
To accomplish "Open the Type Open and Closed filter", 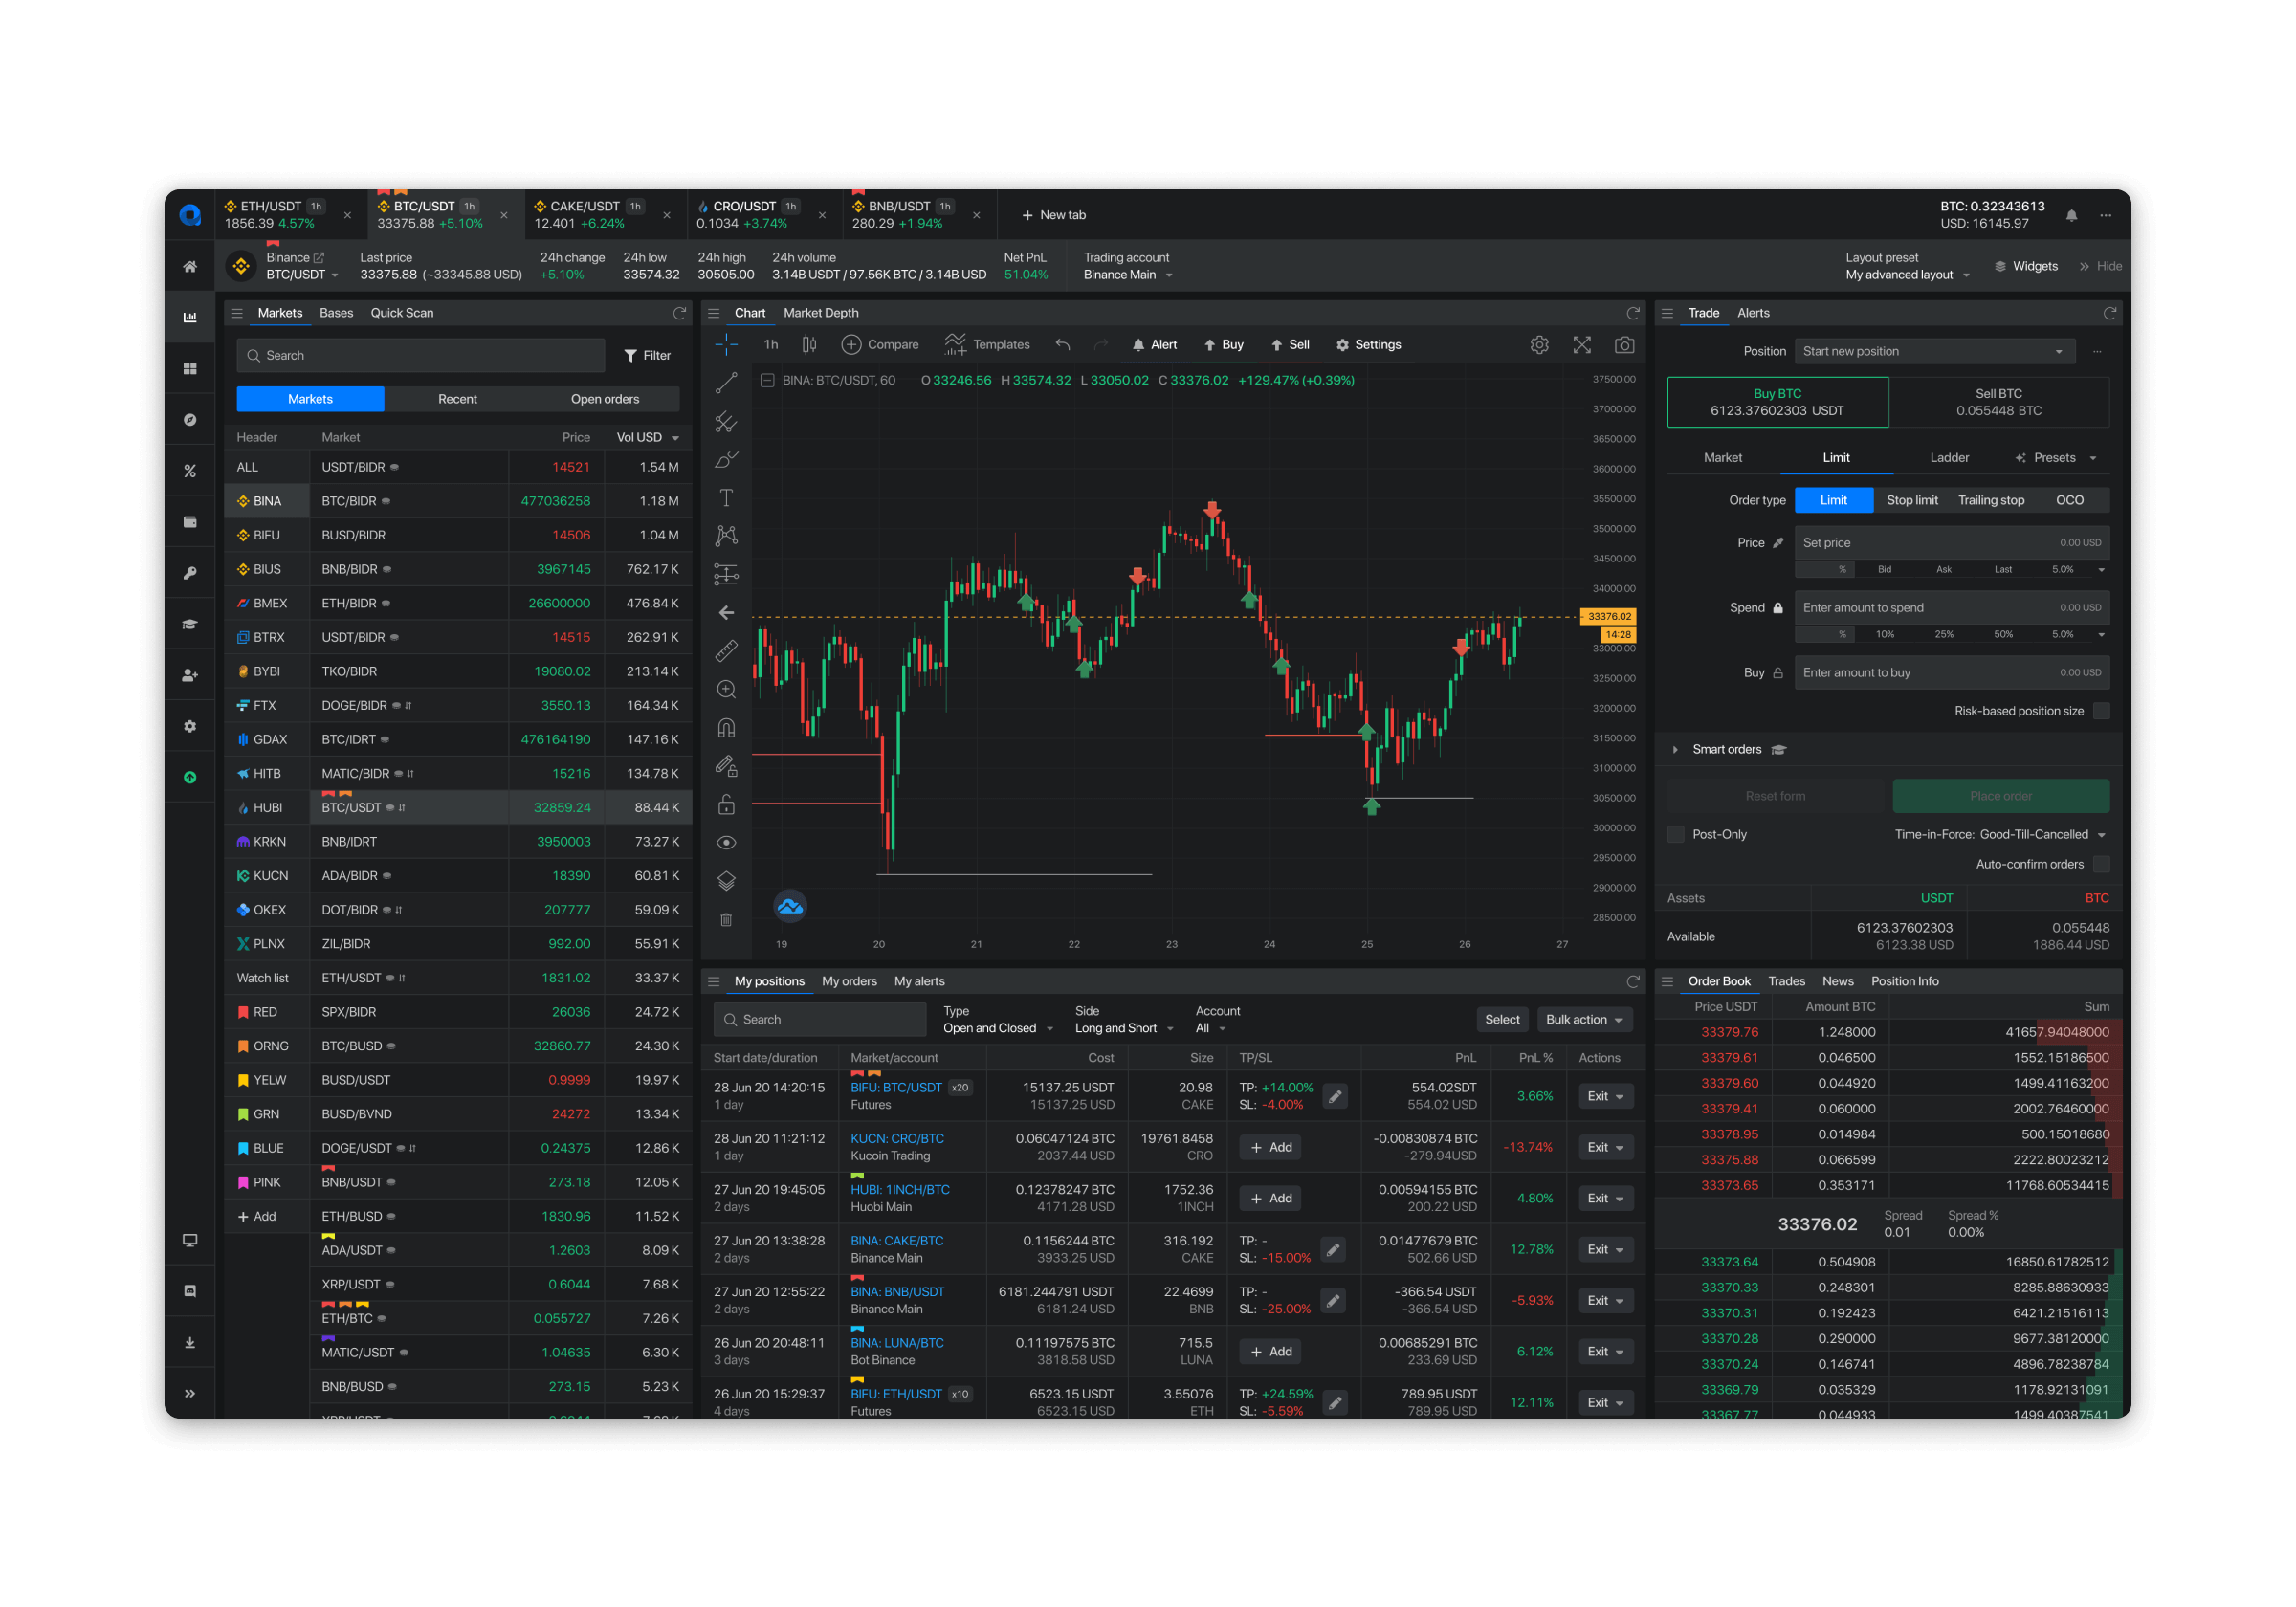I will click(x=998, y=1029).
